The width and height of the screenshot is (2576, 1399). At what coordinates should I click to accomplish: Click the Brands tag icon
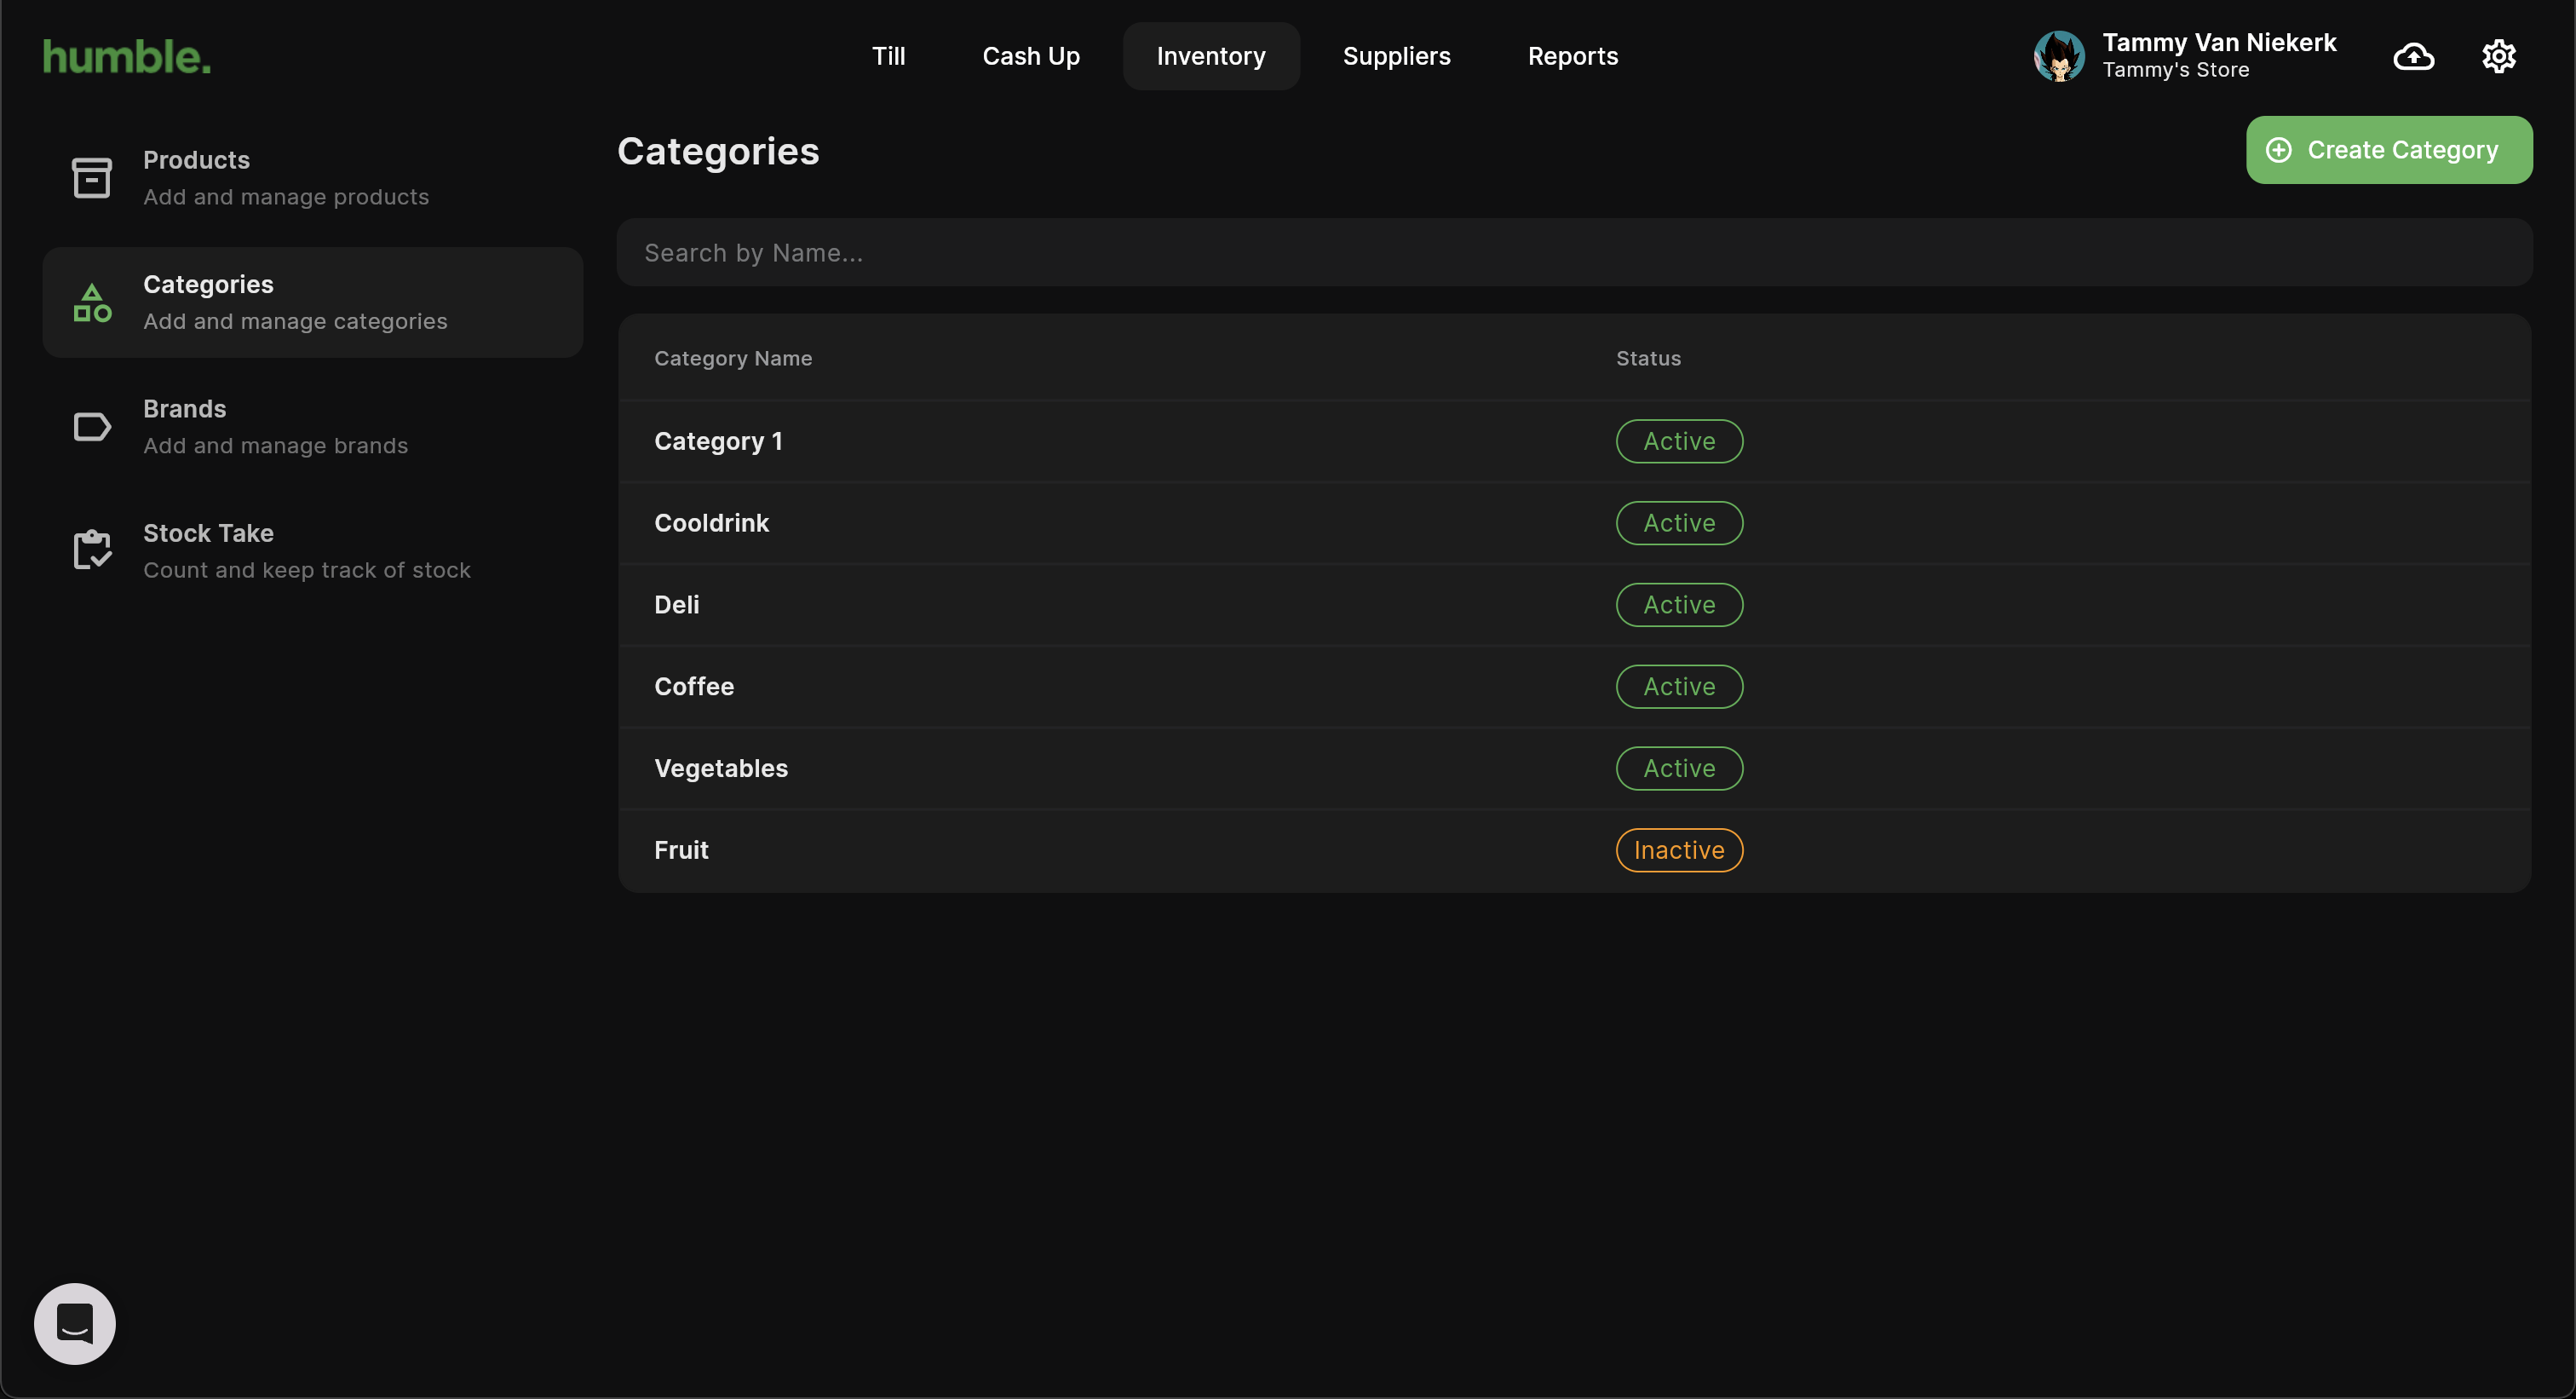point(92,427)
